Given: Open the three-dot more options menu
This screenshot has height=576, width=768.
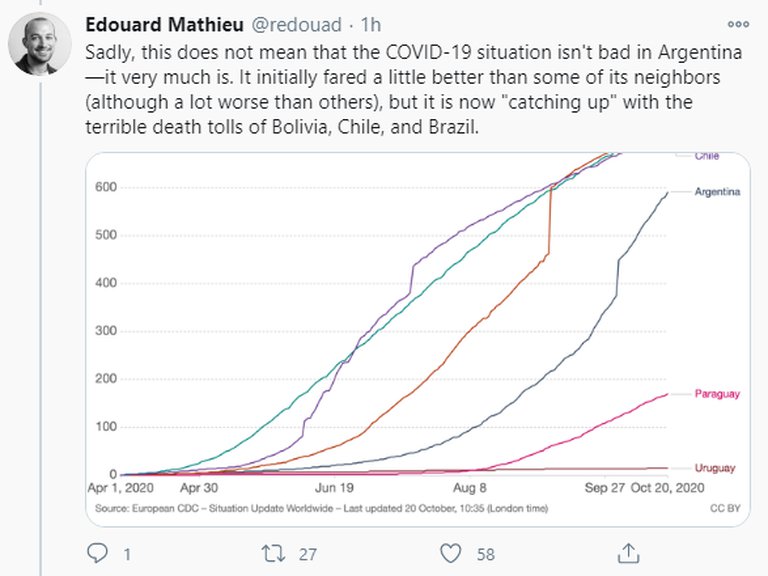Looking at the screenshot, I should point(738,24).
